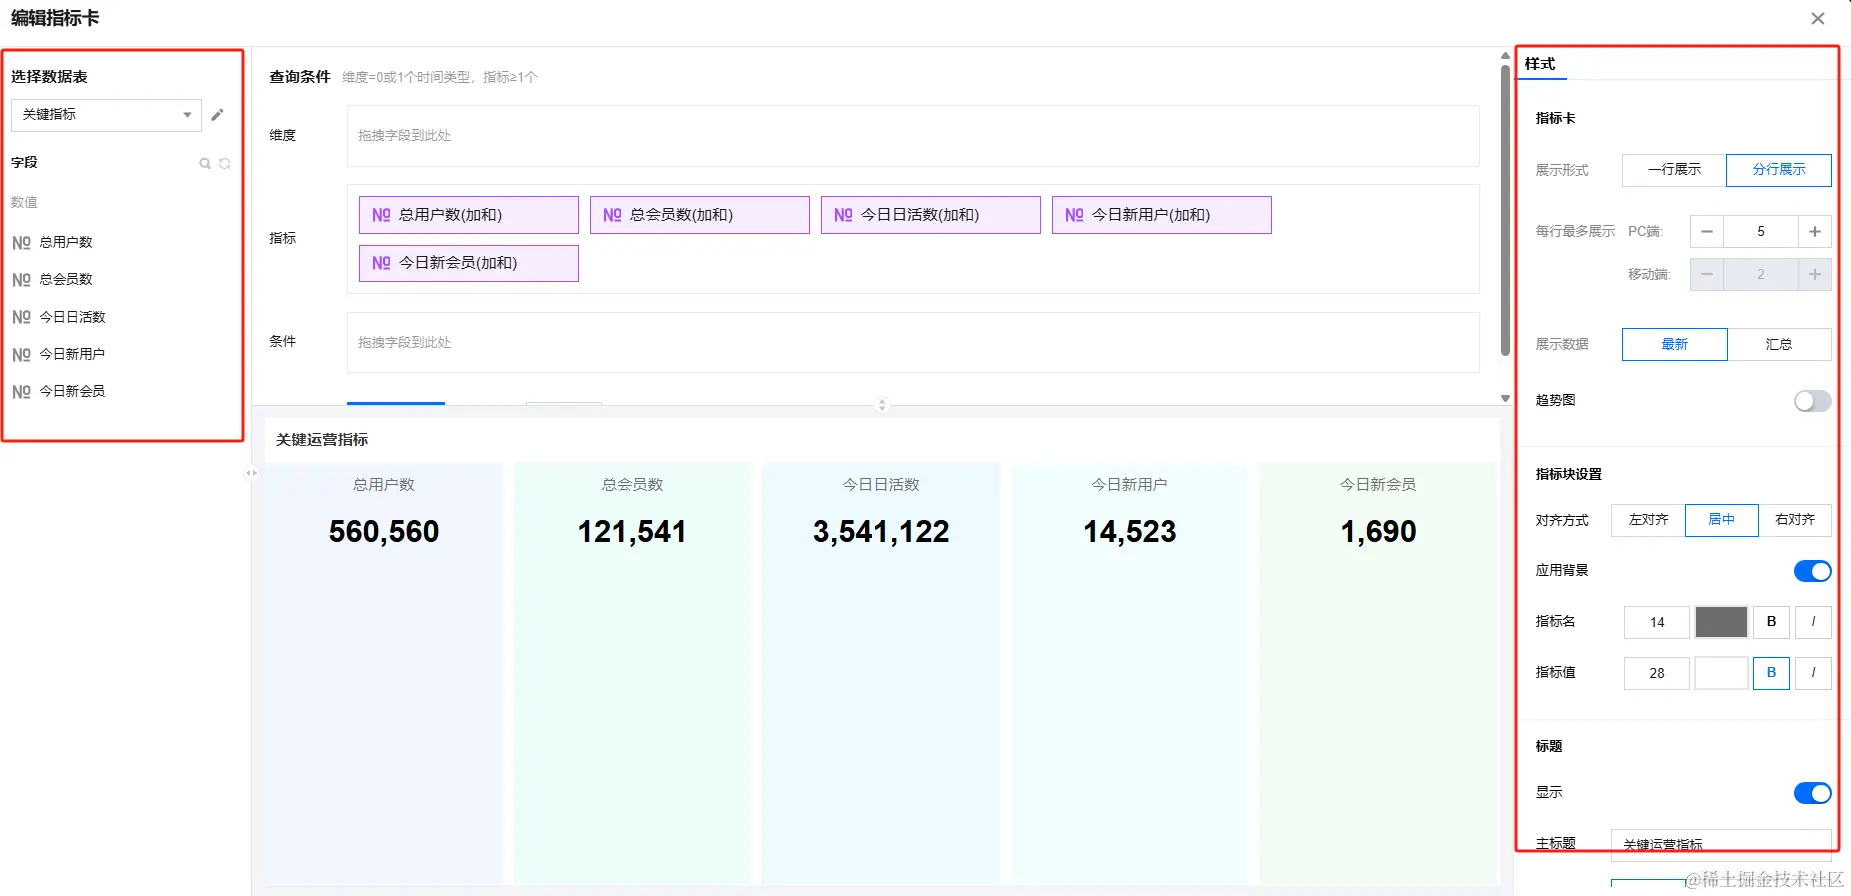
Task: Click the 今日日活数 field type icon
Action: point(21,317)
